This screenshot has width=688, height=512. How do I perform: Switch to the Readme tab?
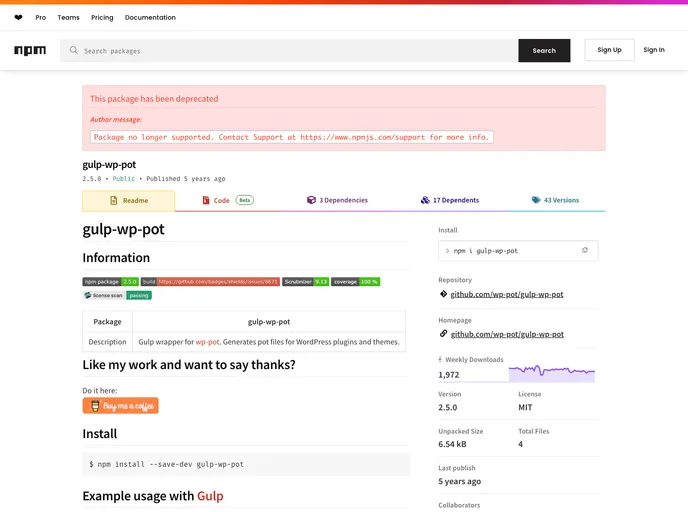point(129,201)
